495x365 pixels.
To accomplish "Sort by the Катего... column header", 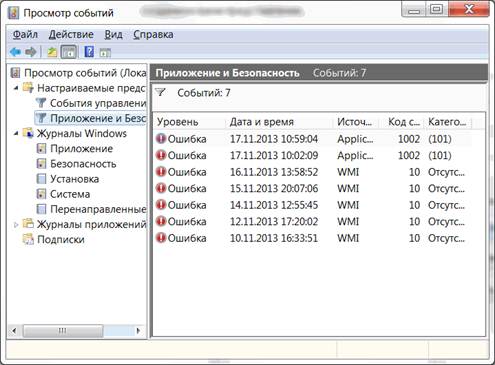I will tap(448, 122).
